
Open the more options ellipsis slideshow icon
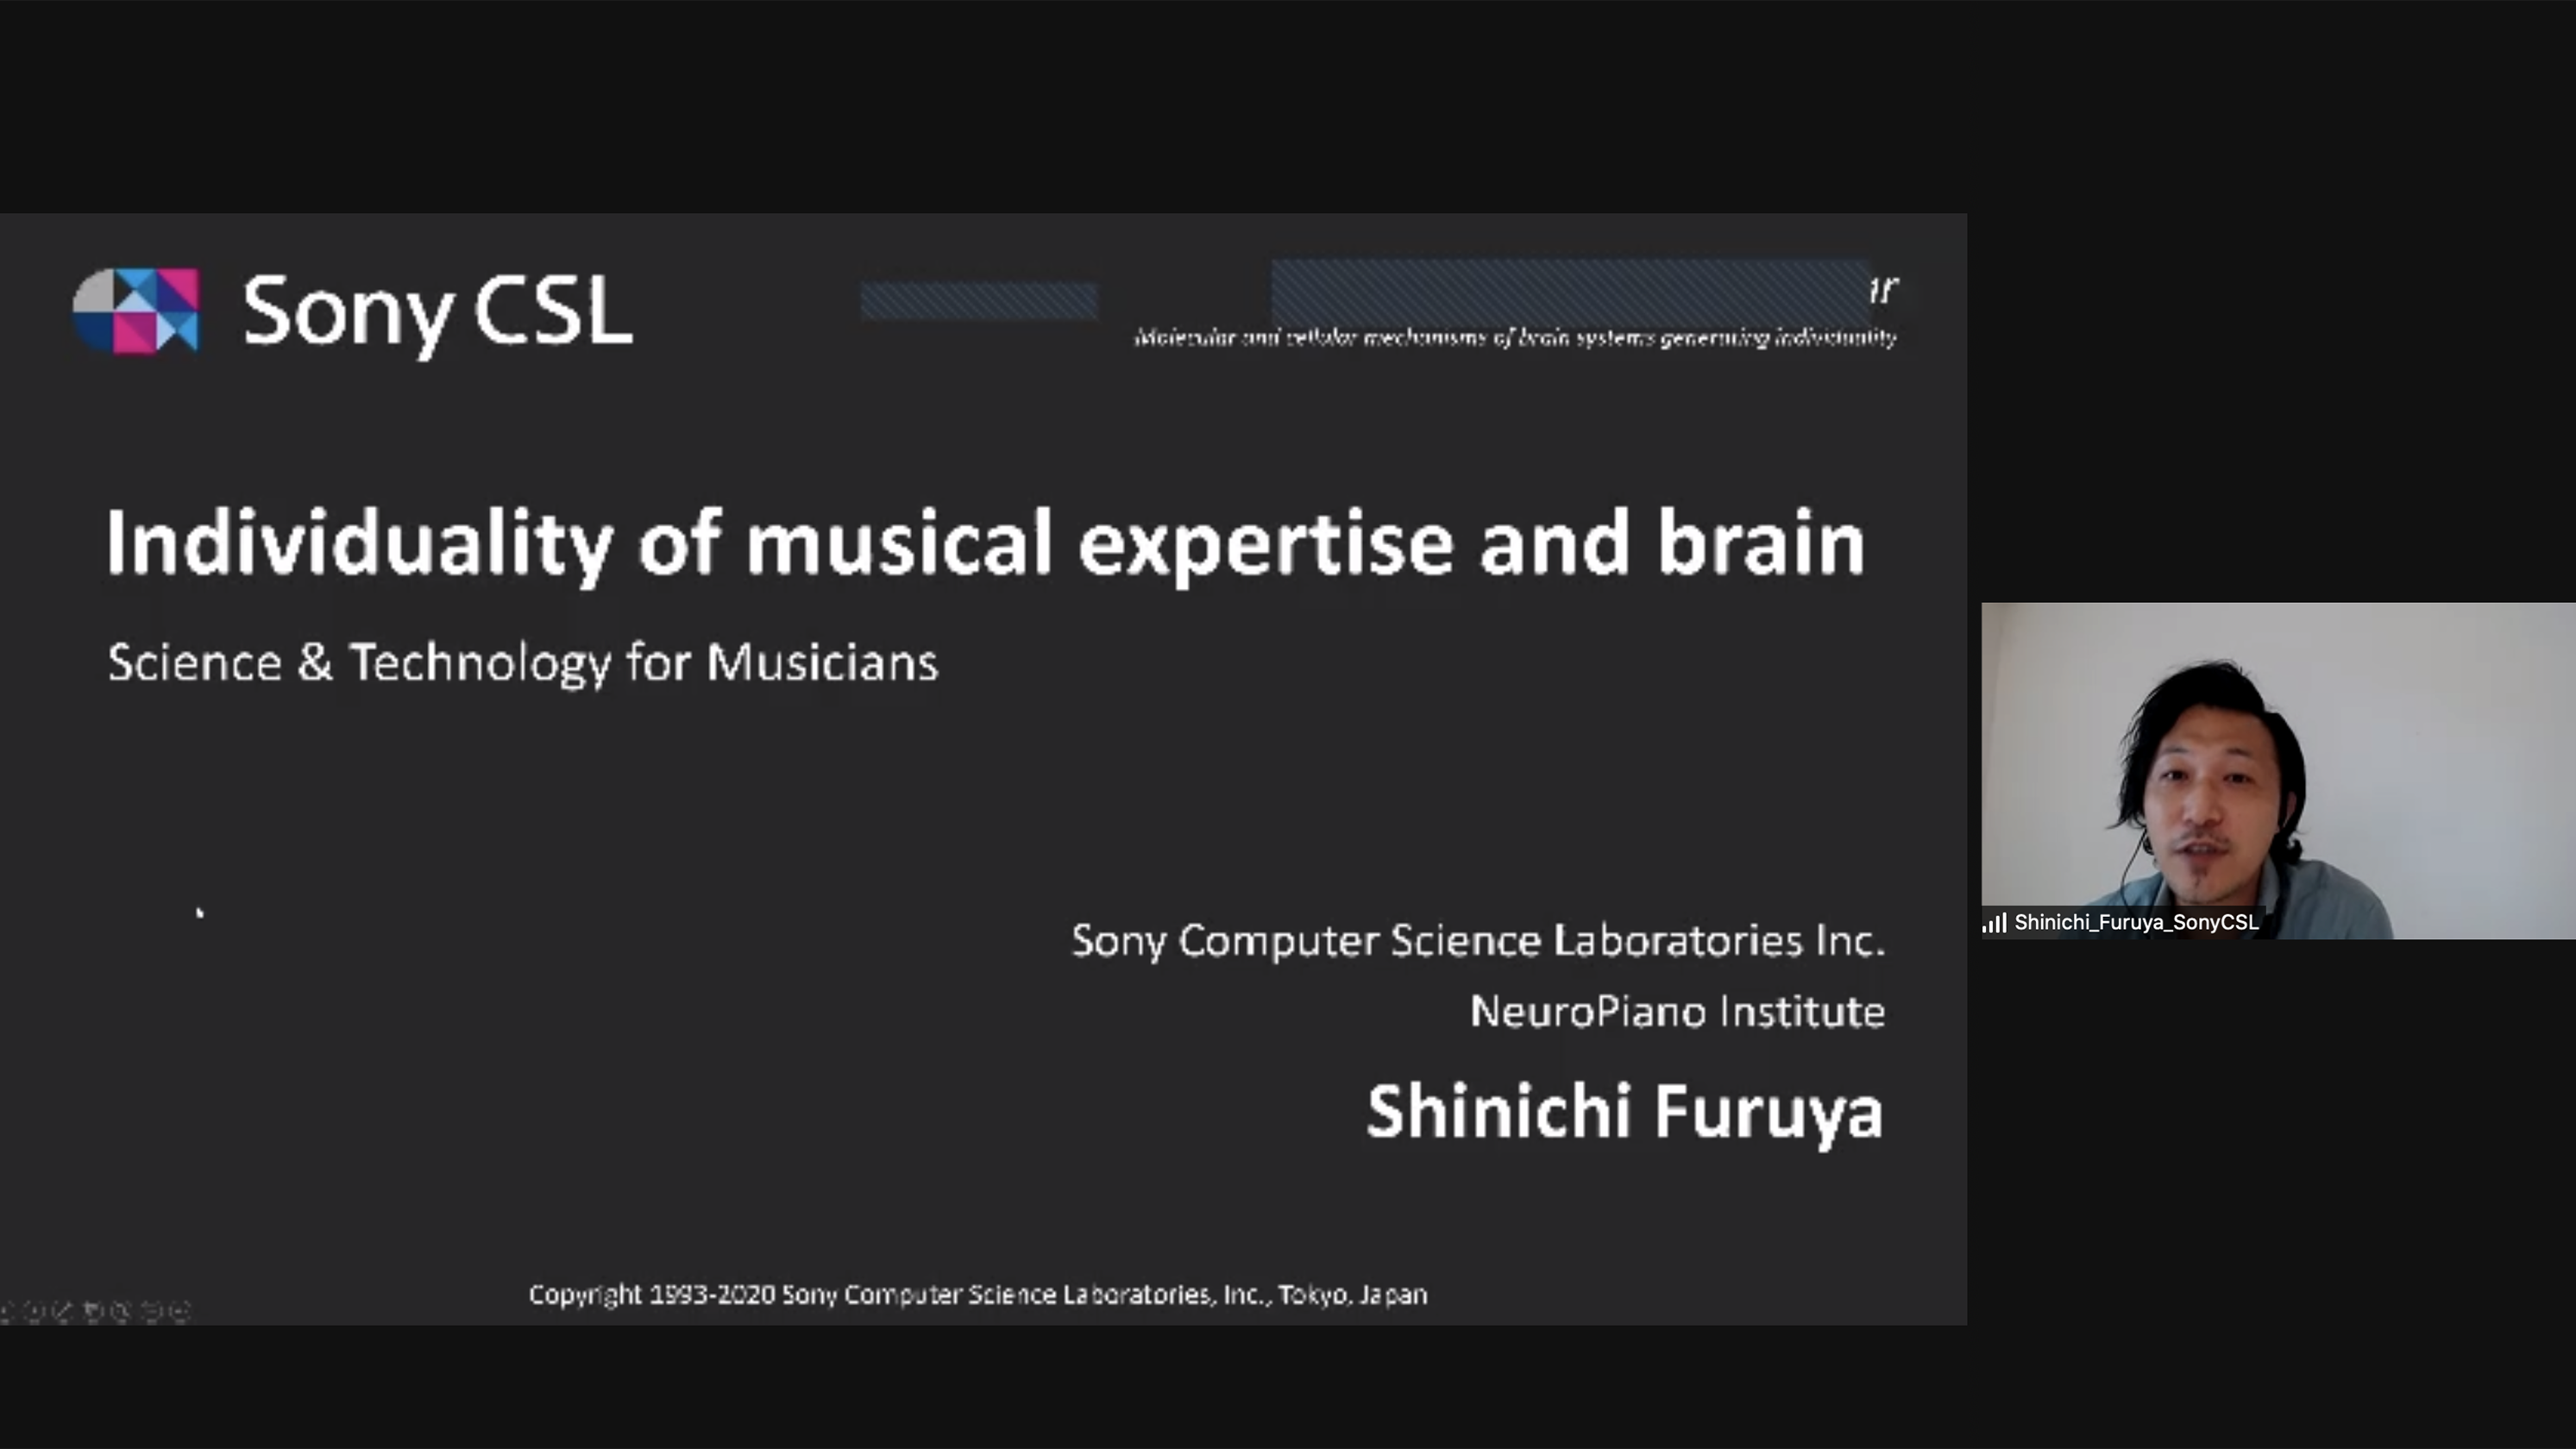pyautogui.click(x=180, y=1310)
